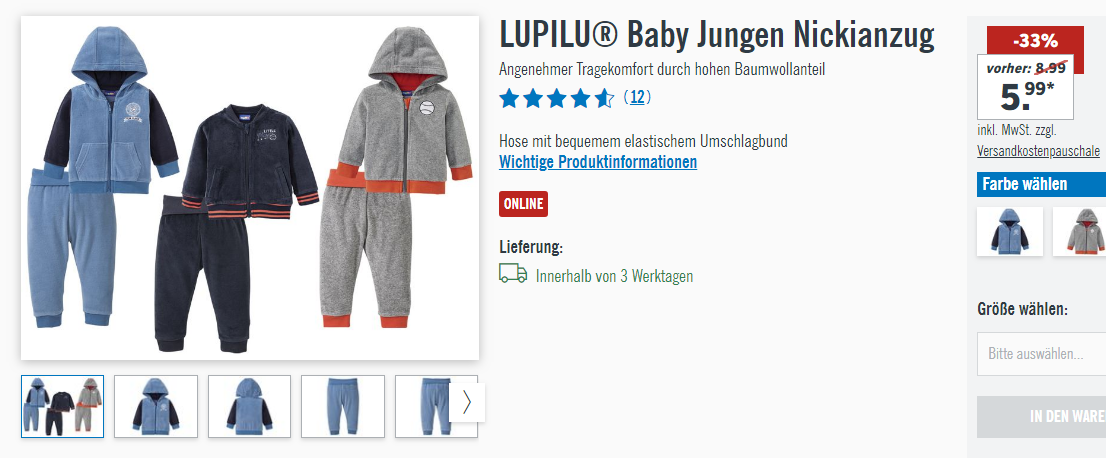Open the Größe wählen size dropdown
Viewport: 1106px width, 458px height.
point(1041,354)
